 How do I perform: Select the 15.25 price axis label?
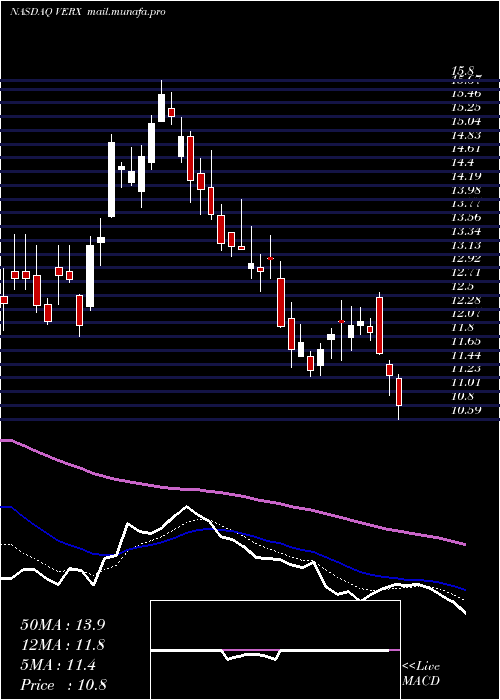(x=466, y=108)
